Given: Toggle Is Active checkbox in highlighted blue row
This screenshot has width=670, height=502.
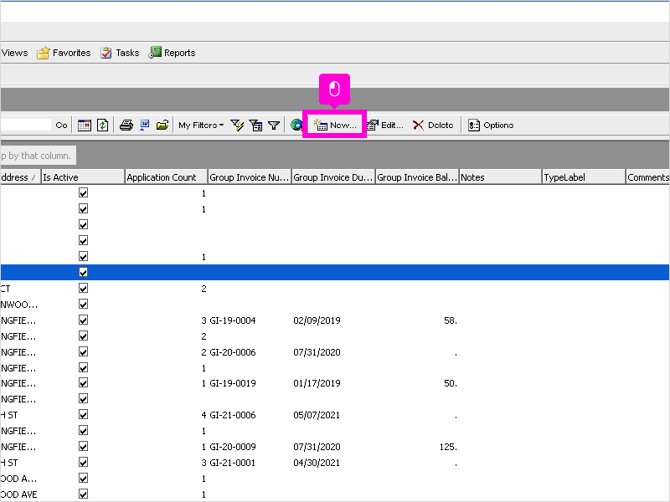Looking at the screenshot, I should [x=83, y=272].
